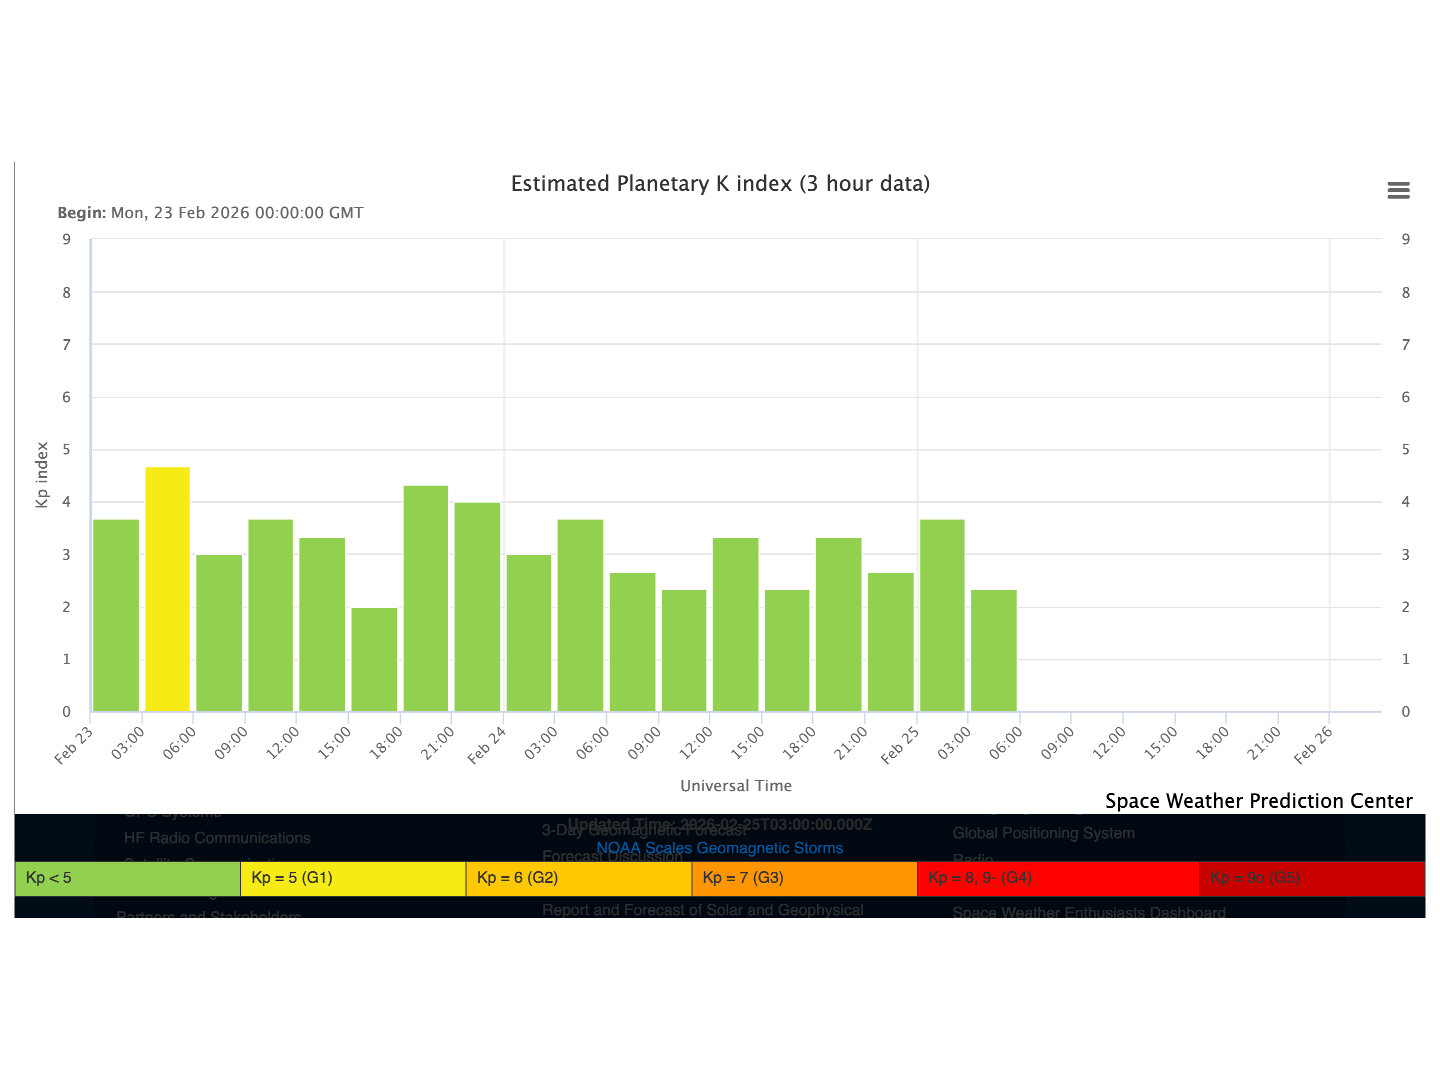Select the last green bar starting at Feb 25 03:00
The width and height of the screenshot is (1440, 1080).
tap(993, 650)
